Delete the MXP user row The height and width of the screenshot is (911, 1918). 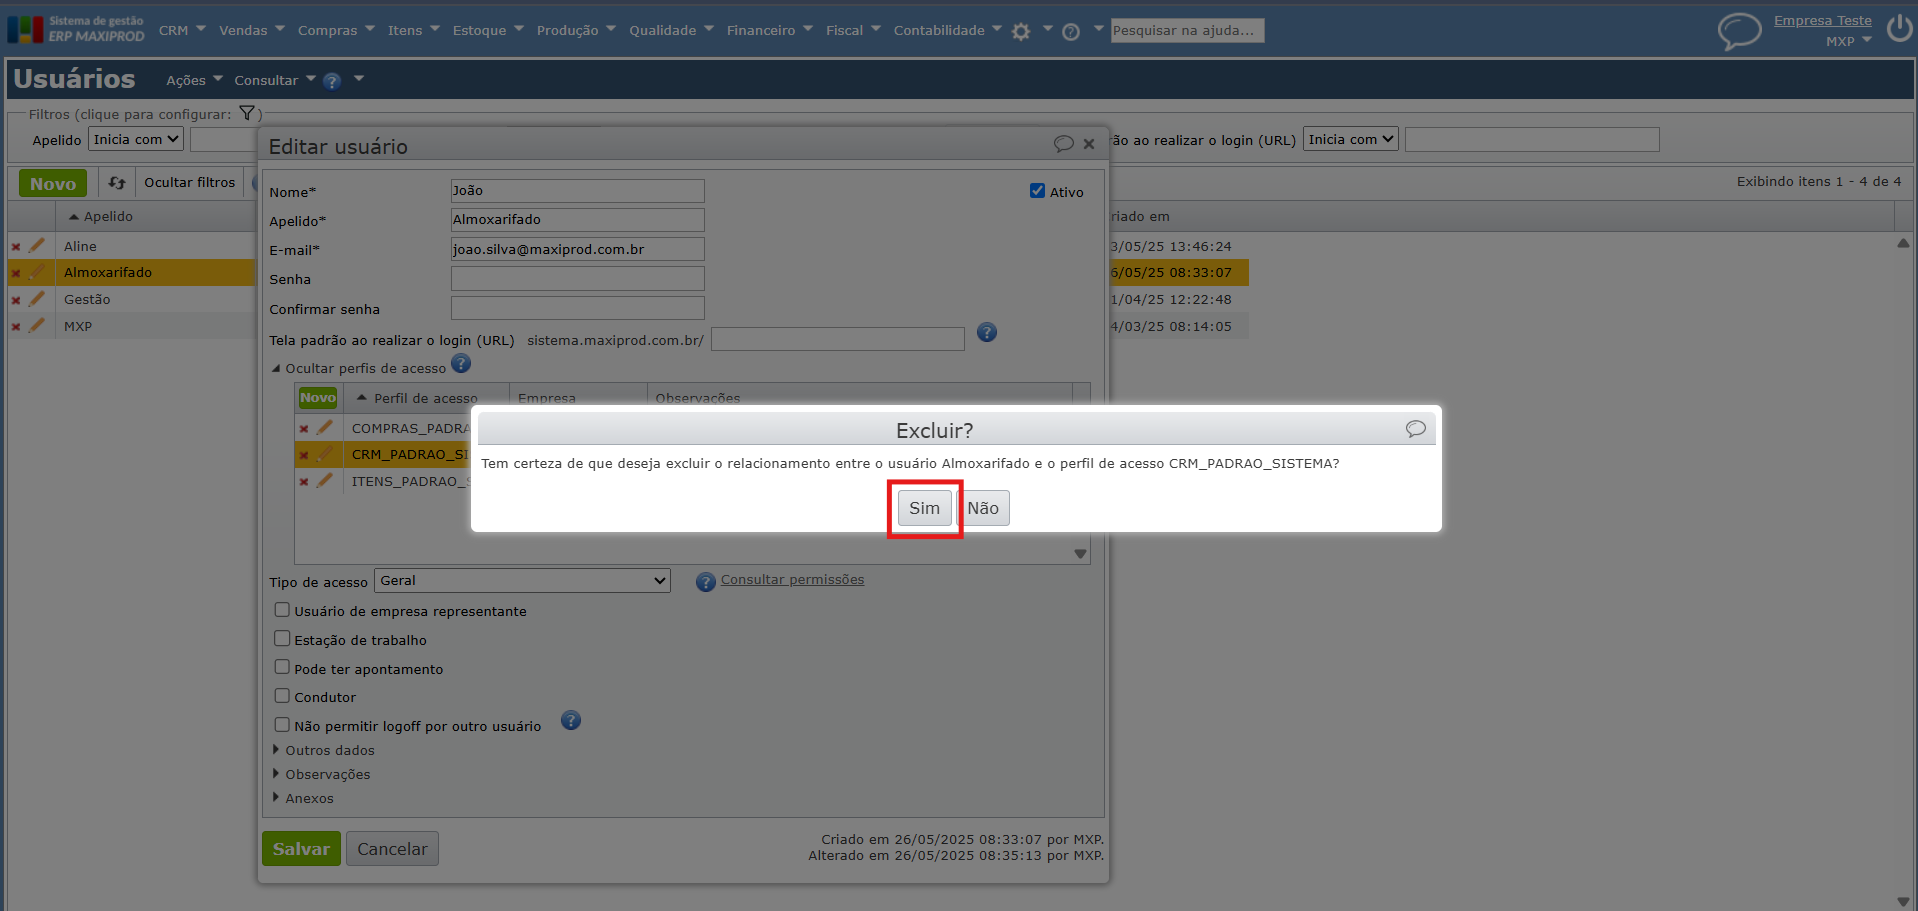(x=16, y=327)
